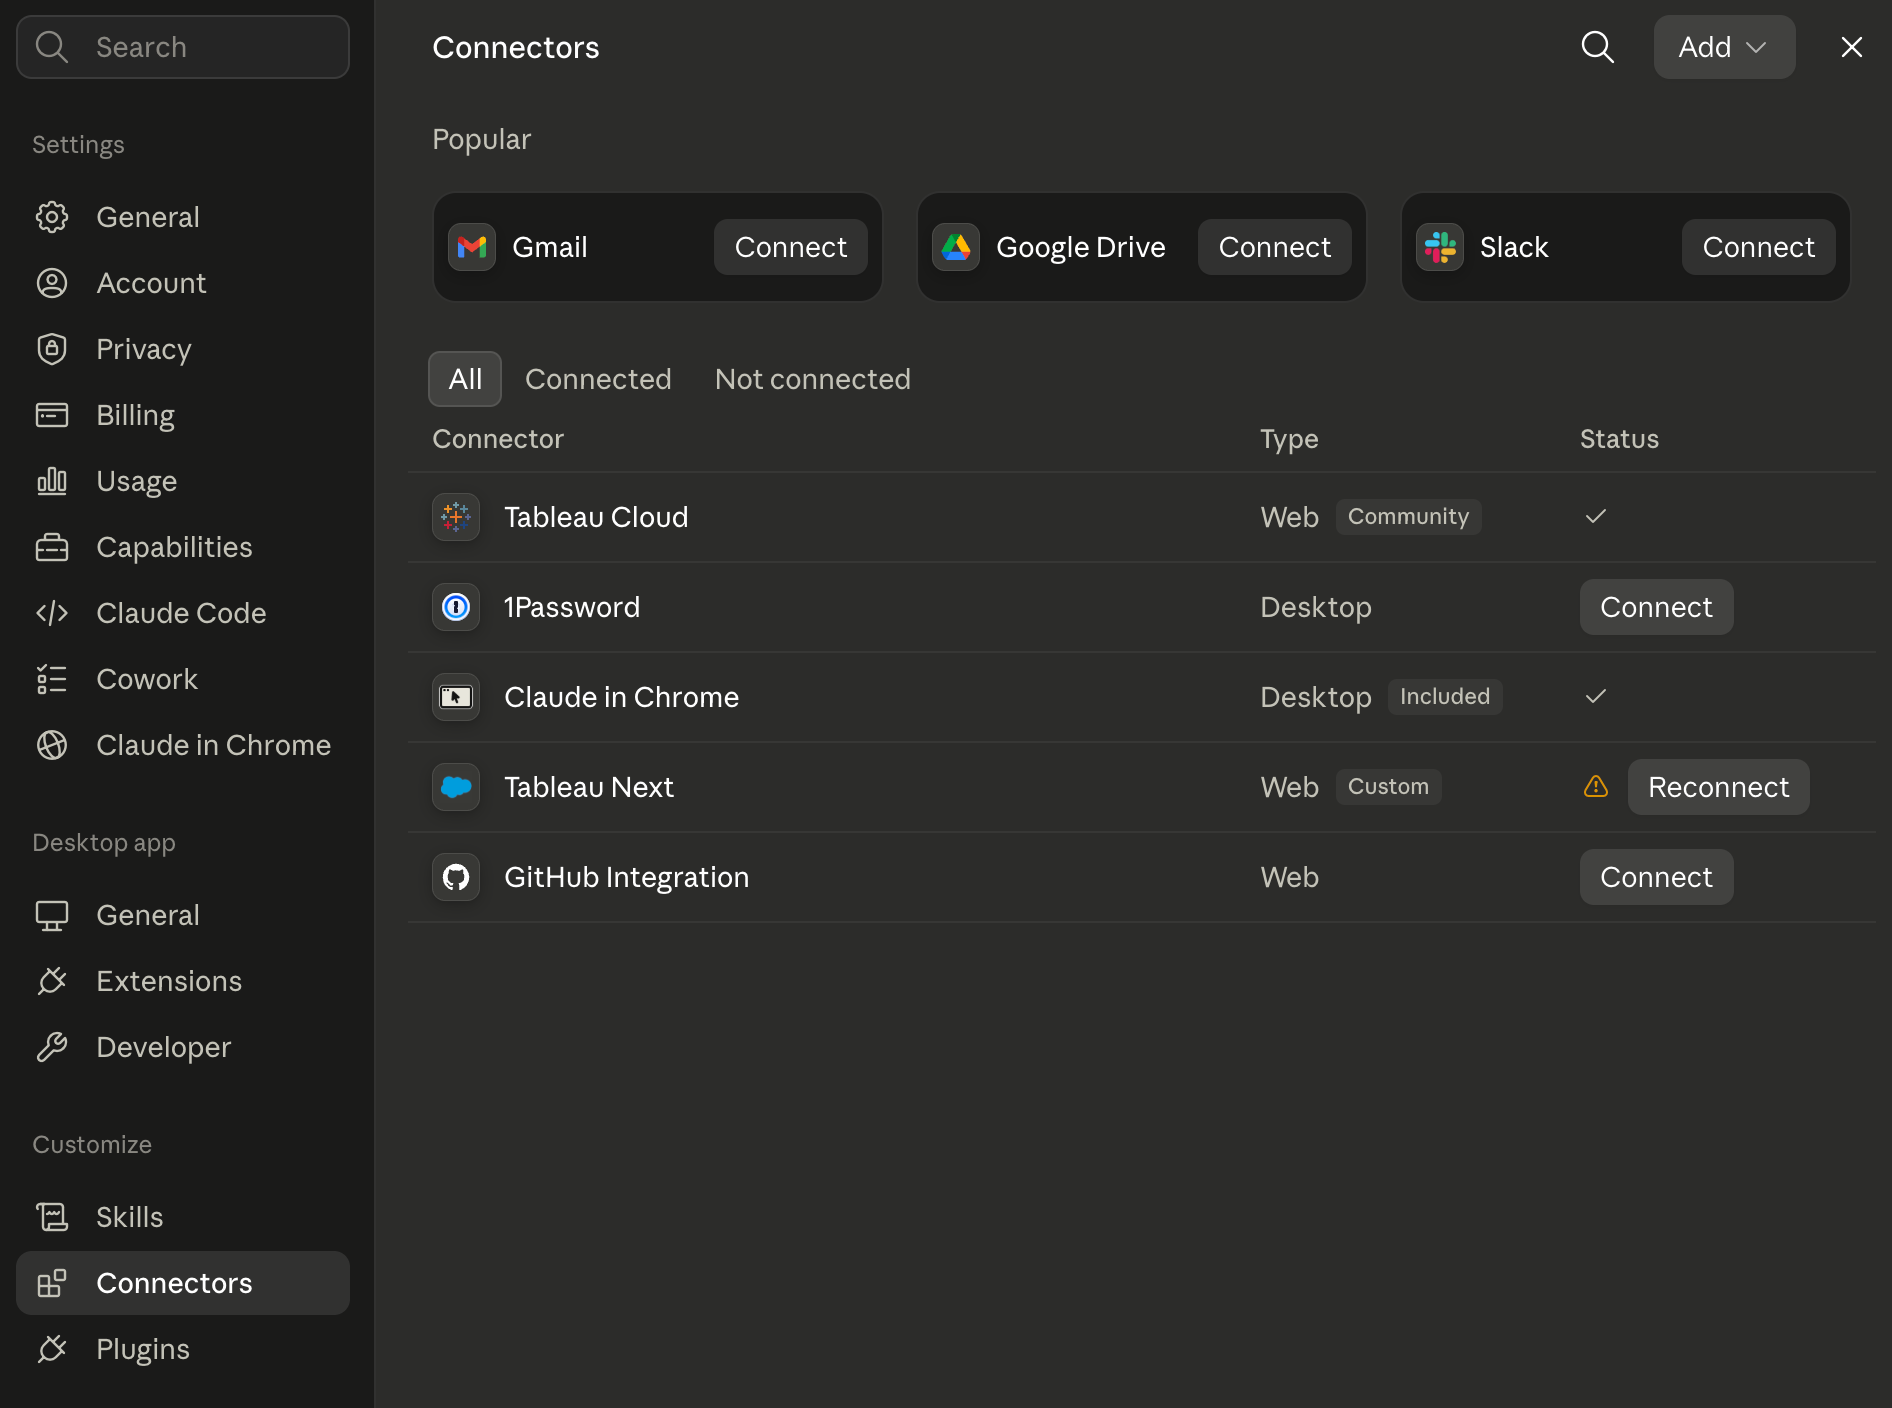
Task: Click the 1Password connector name
Action: (572, 607)
